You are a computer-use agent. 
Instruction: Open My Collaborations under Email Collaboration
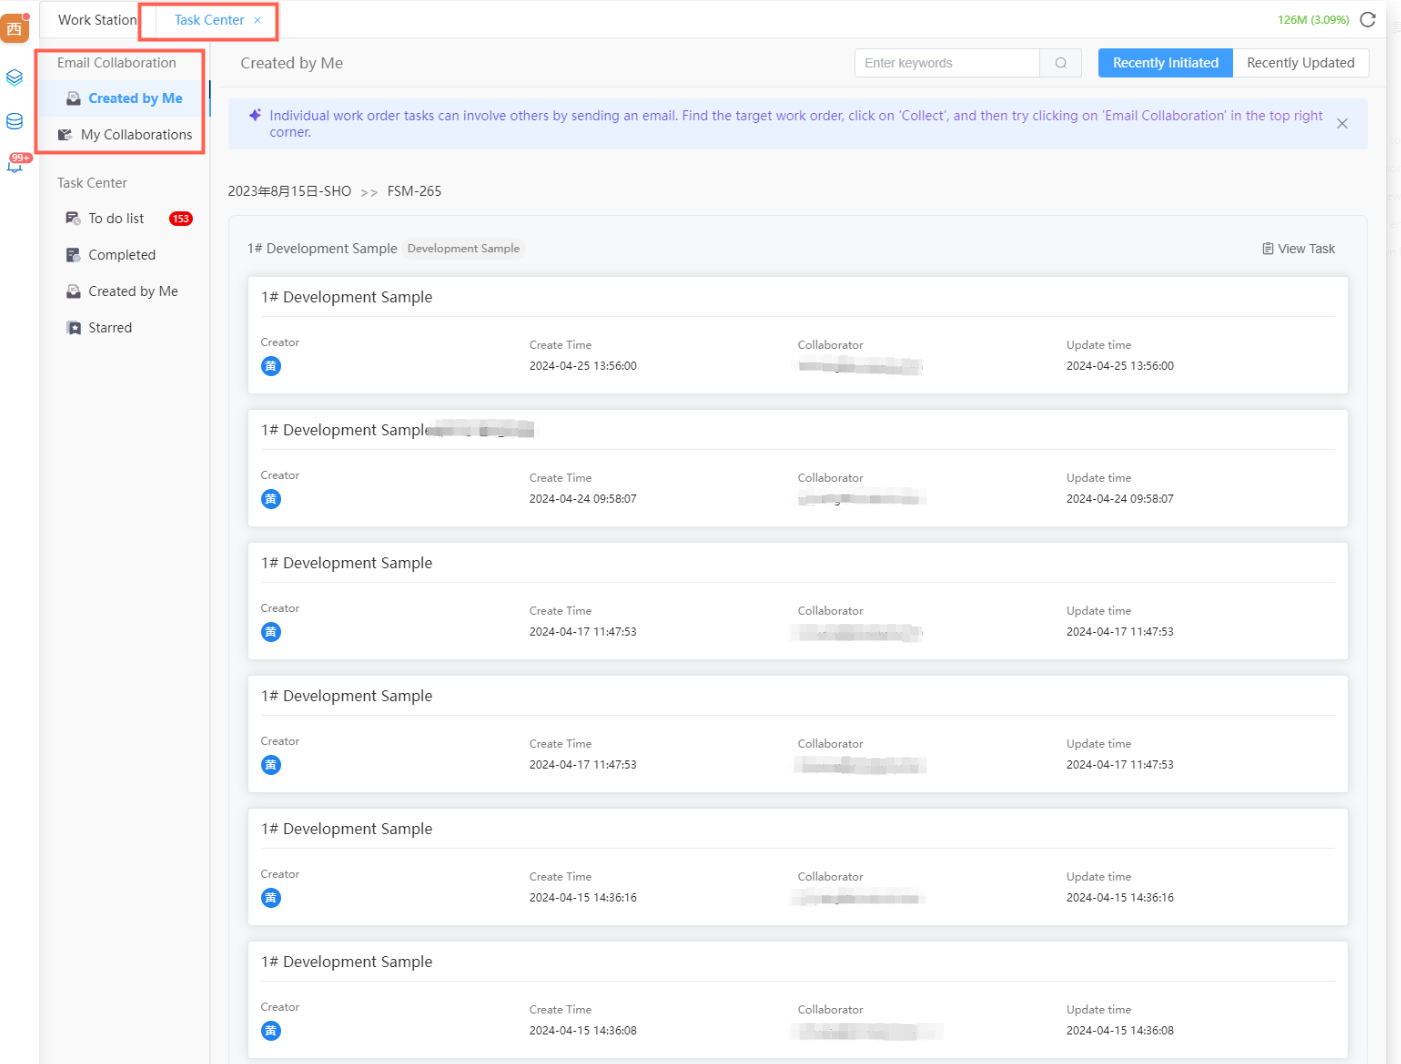[x=135, y=135]
